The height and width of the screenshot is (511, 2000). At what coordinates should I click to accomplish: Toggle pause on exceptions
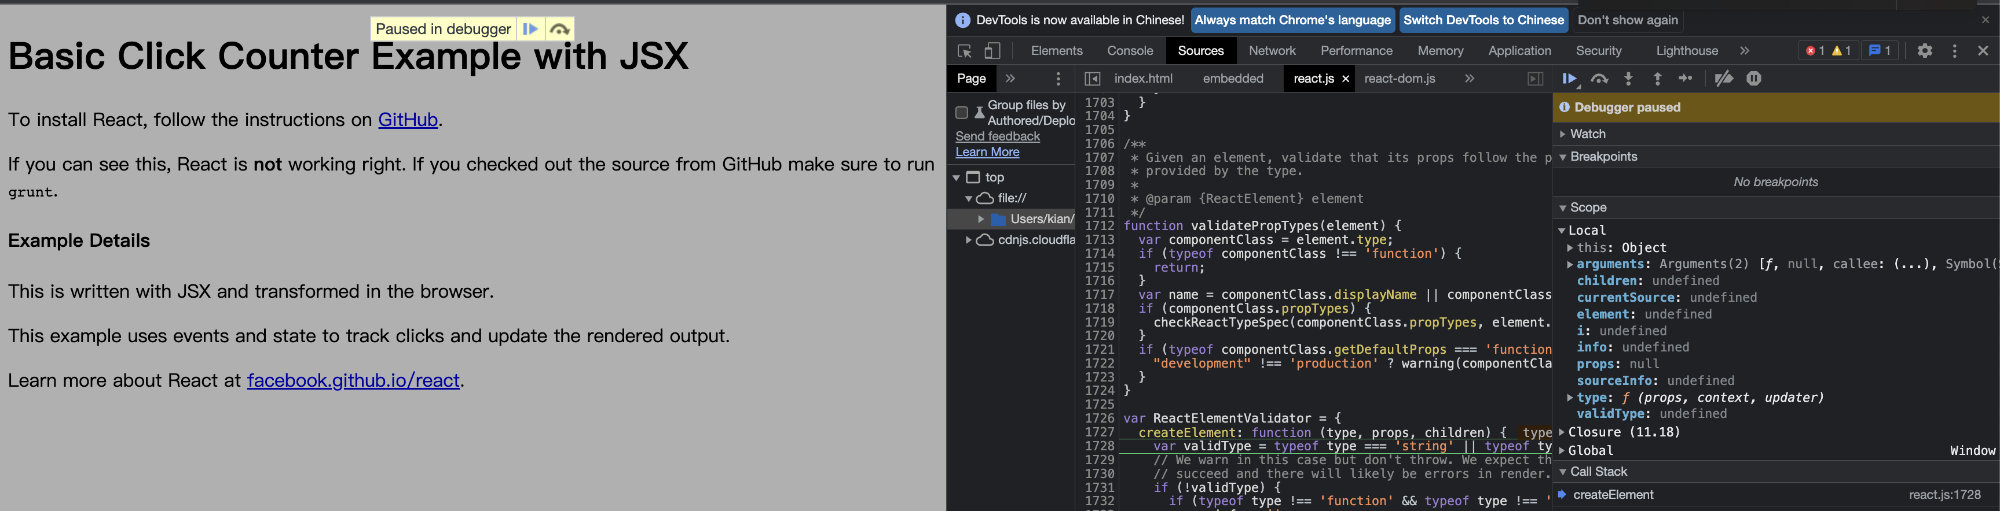1753,79
